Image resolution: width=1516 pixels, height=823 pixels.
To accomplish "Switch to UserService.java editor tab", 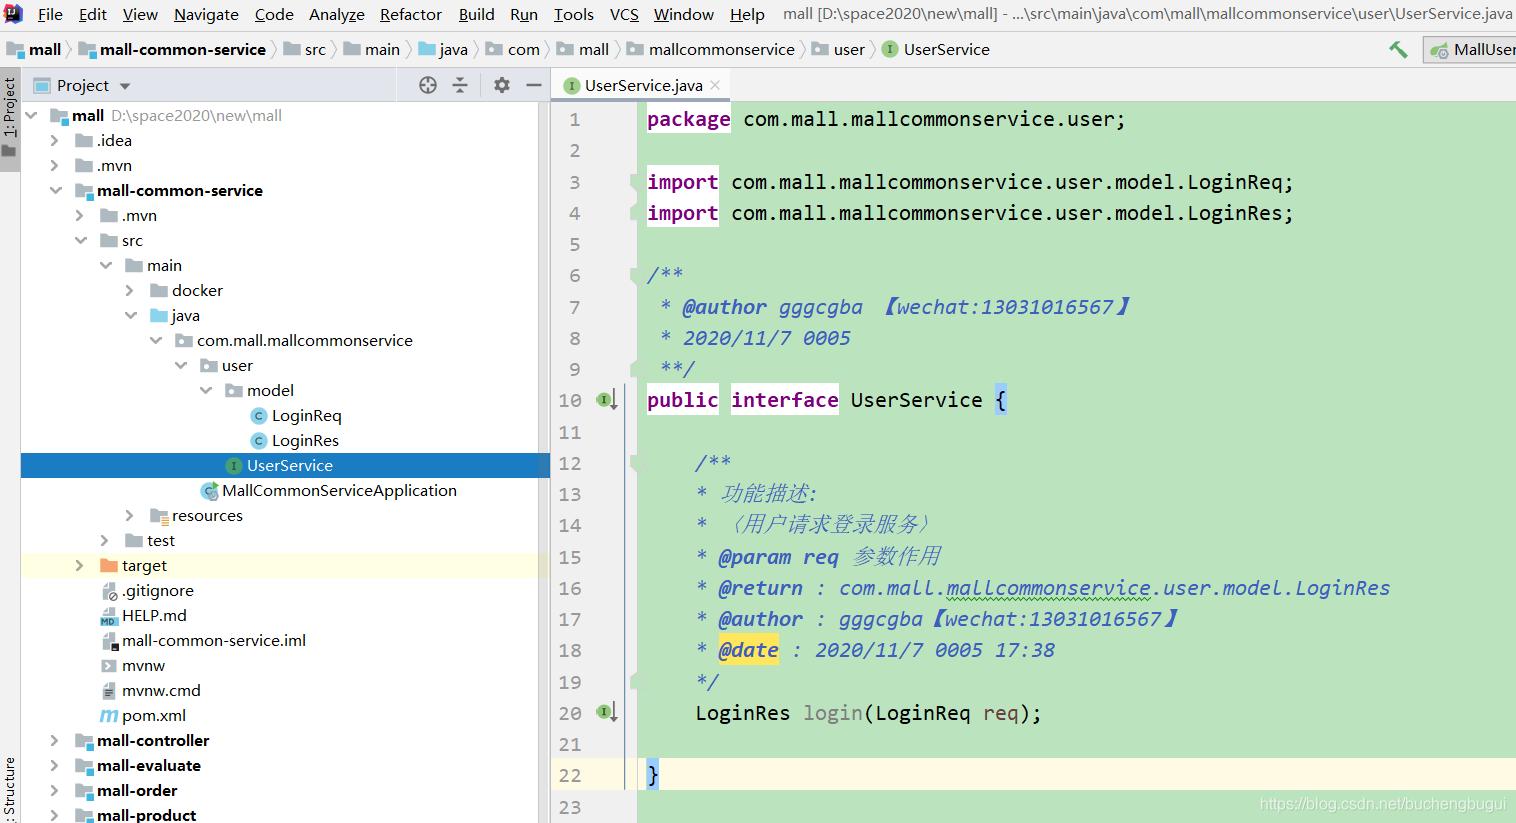I will coord(642,85).
